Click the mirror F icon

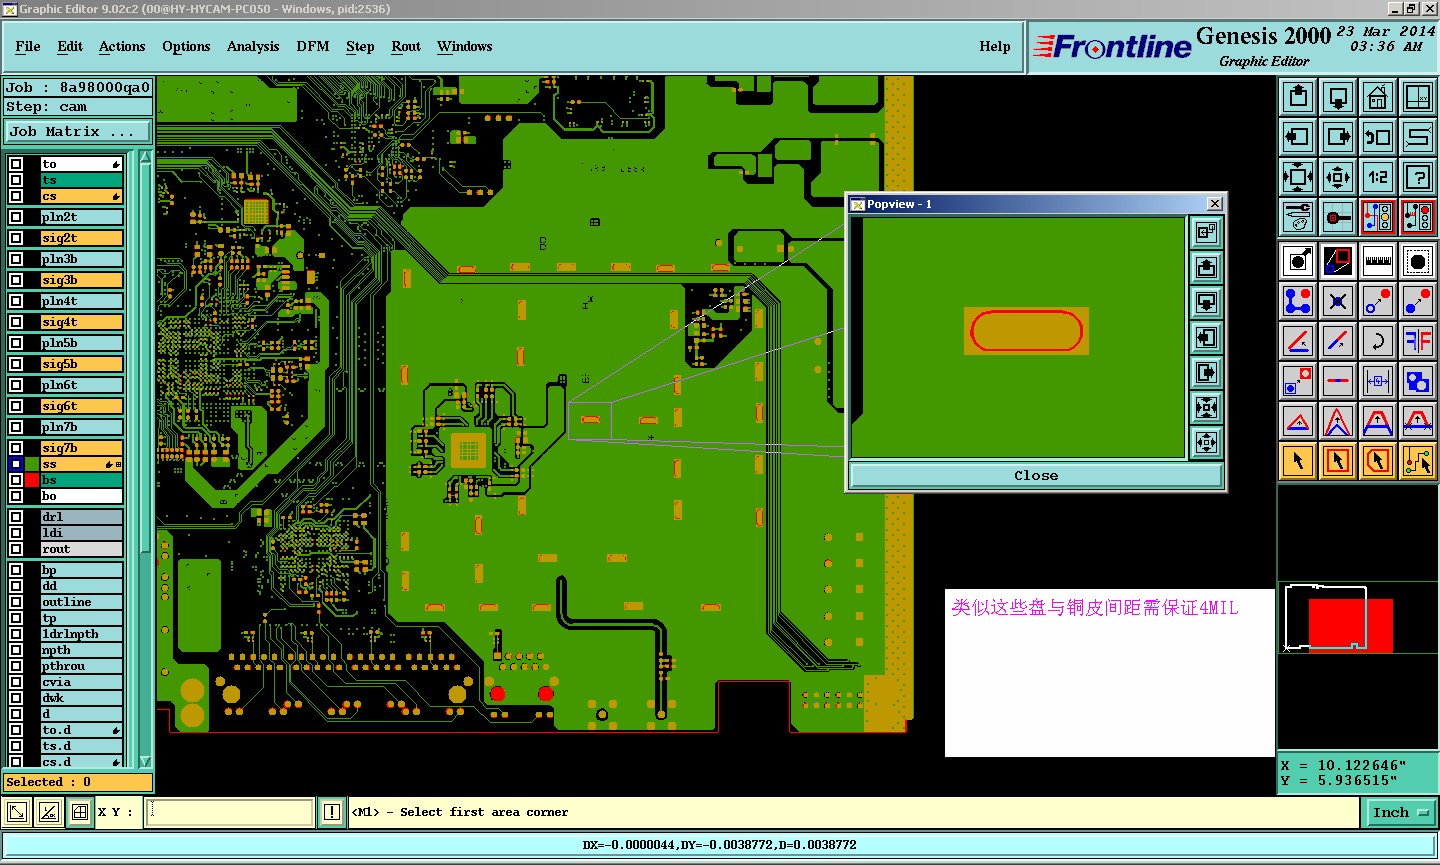click(x=1418, y=340)
